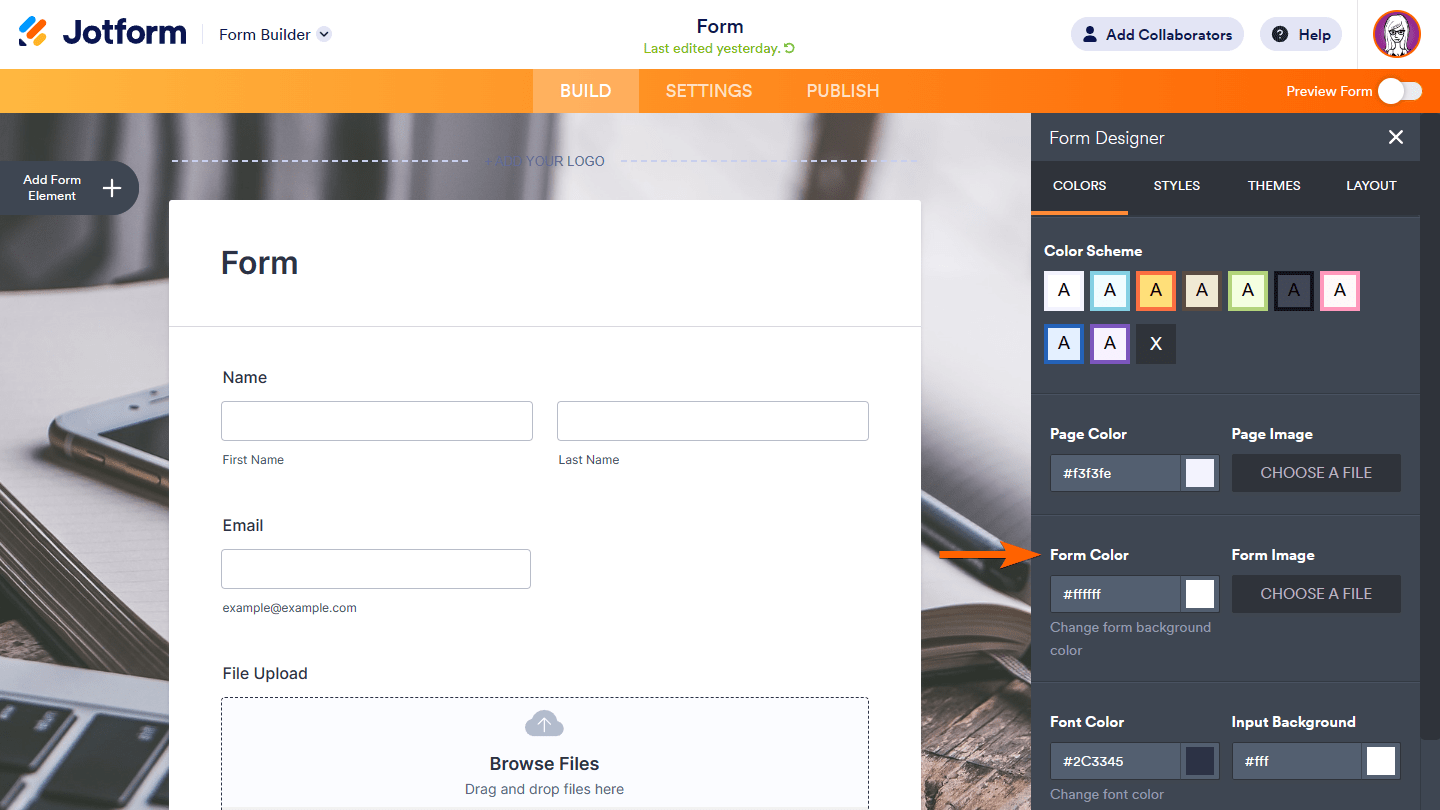The height and width of the screenshot is (810, 1440).
Task: Click the Page Color hex field
Action: (x=1116, y=473)
